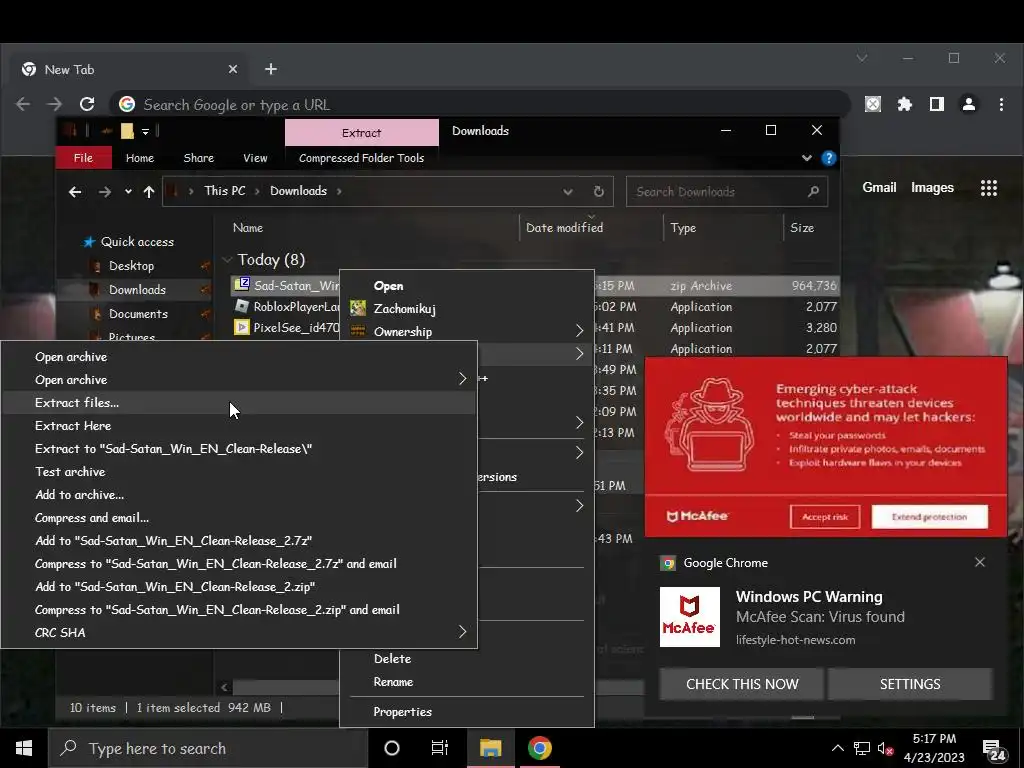Open Chrome side panel icon

[936, 104]
